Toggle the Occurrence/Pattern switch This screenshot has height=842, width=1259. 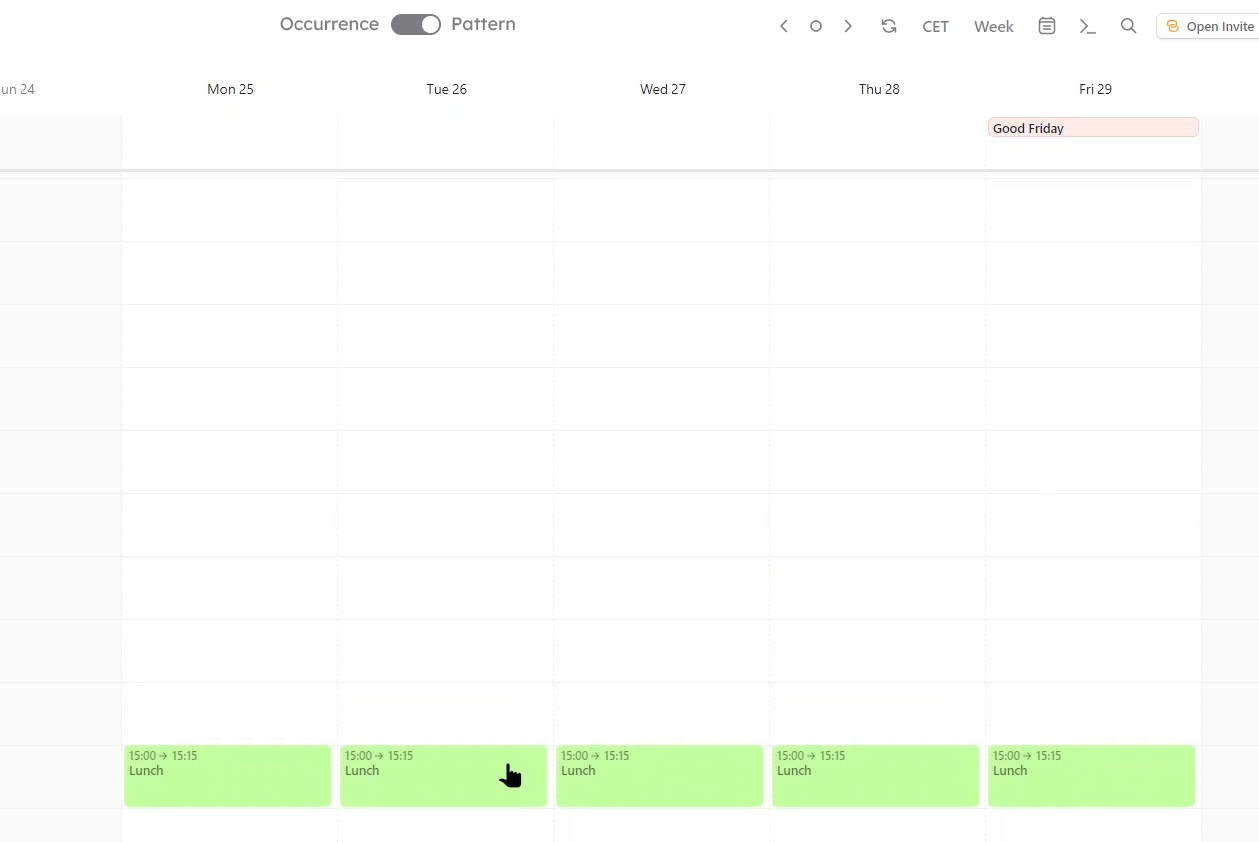[x=416, y=25]
